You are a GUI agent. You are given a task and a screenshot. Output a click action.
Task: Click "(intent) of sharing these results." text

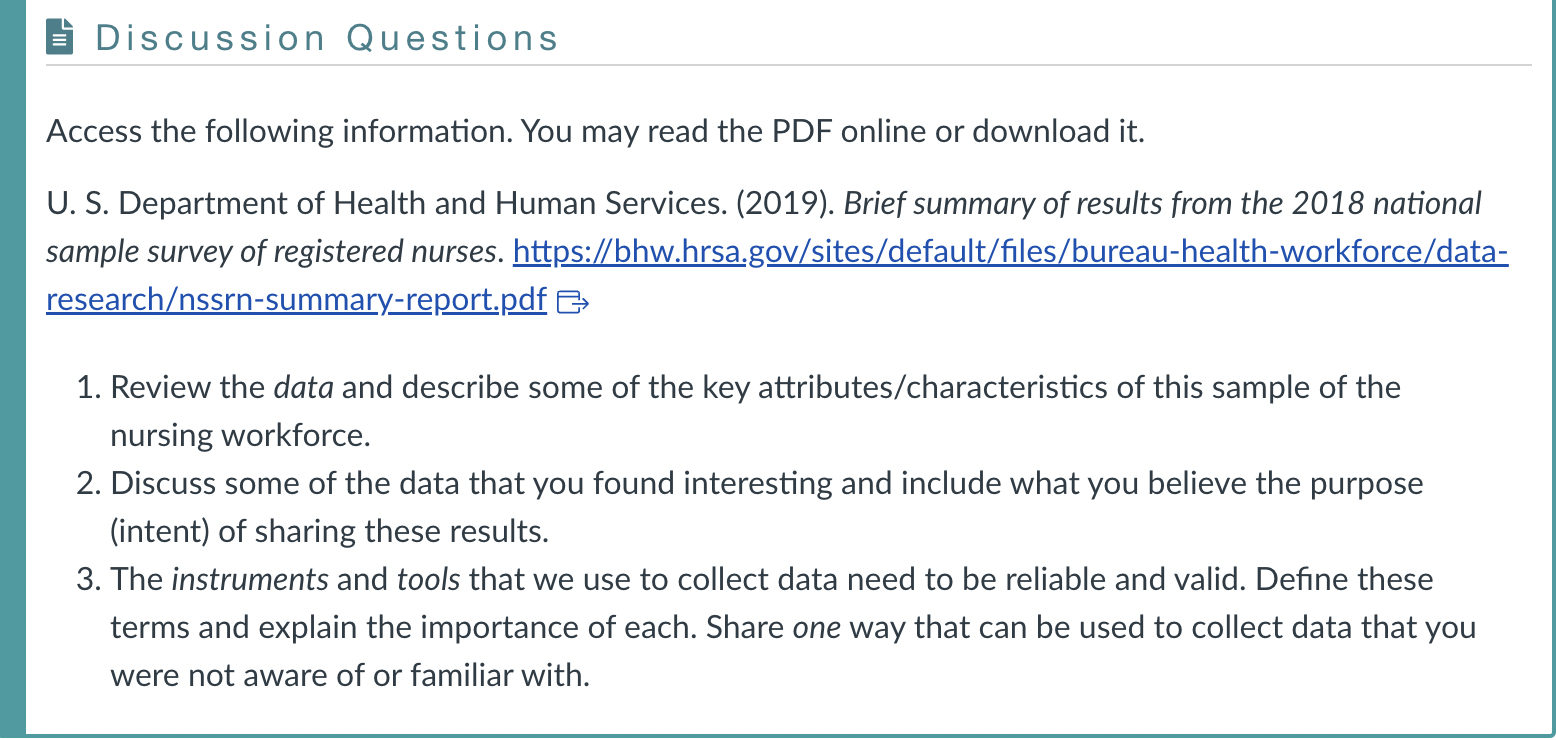(x=329, y=531)
